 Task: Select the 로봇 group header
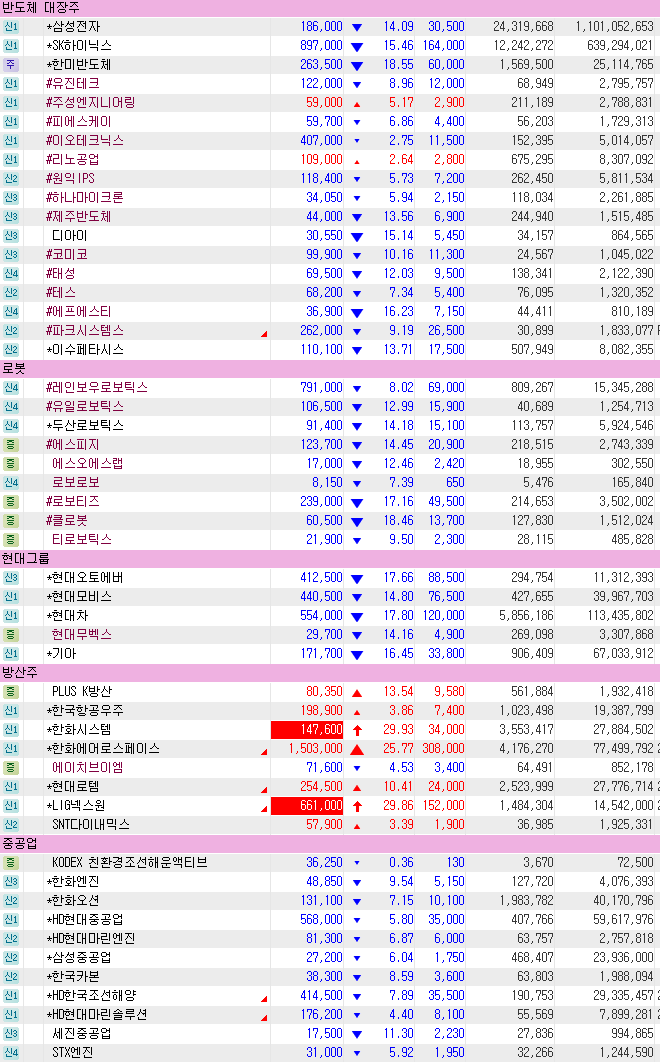[330, 368]
